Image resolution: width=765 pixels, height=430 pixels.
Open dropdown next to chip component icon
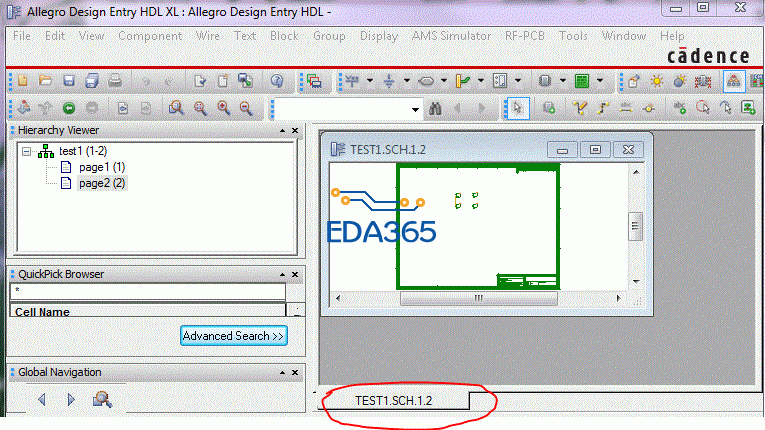pos(563,81)
